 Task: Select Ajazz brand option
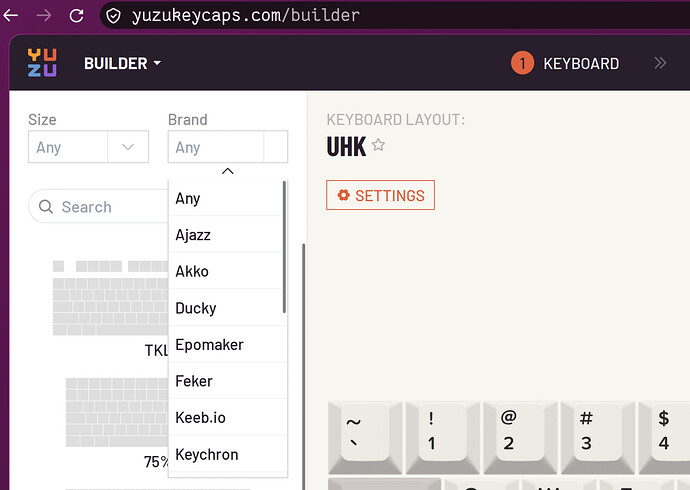coord(228,234)
